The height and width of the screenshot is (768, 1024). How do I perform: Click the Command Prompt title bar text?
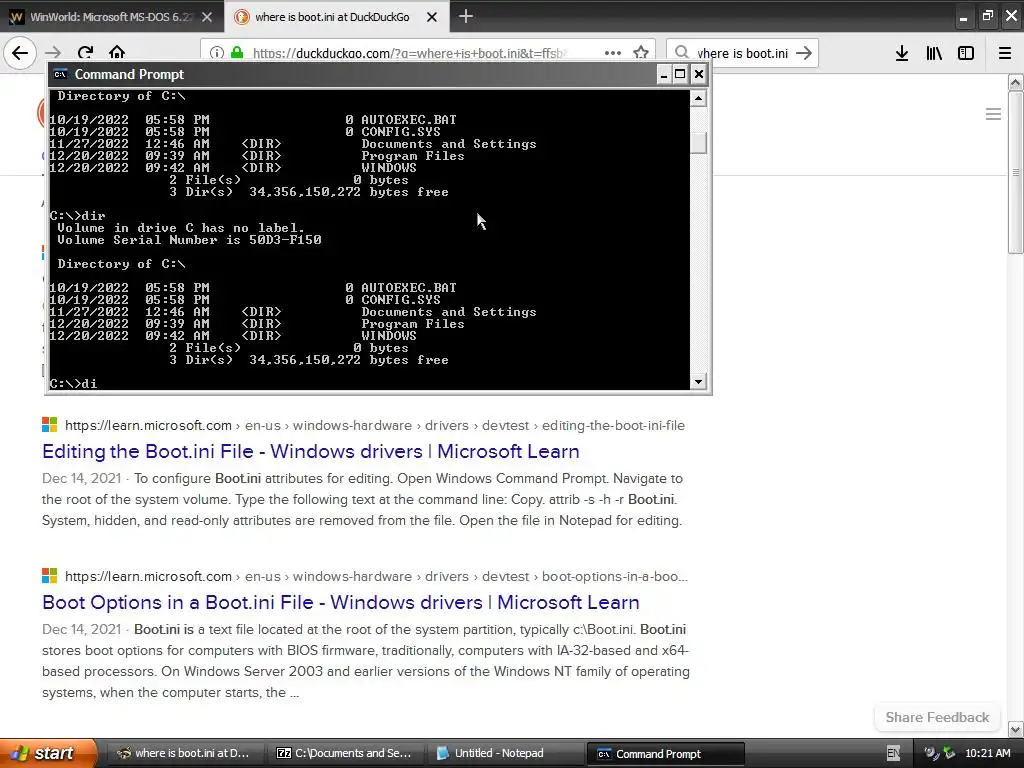tap(129, 74)
